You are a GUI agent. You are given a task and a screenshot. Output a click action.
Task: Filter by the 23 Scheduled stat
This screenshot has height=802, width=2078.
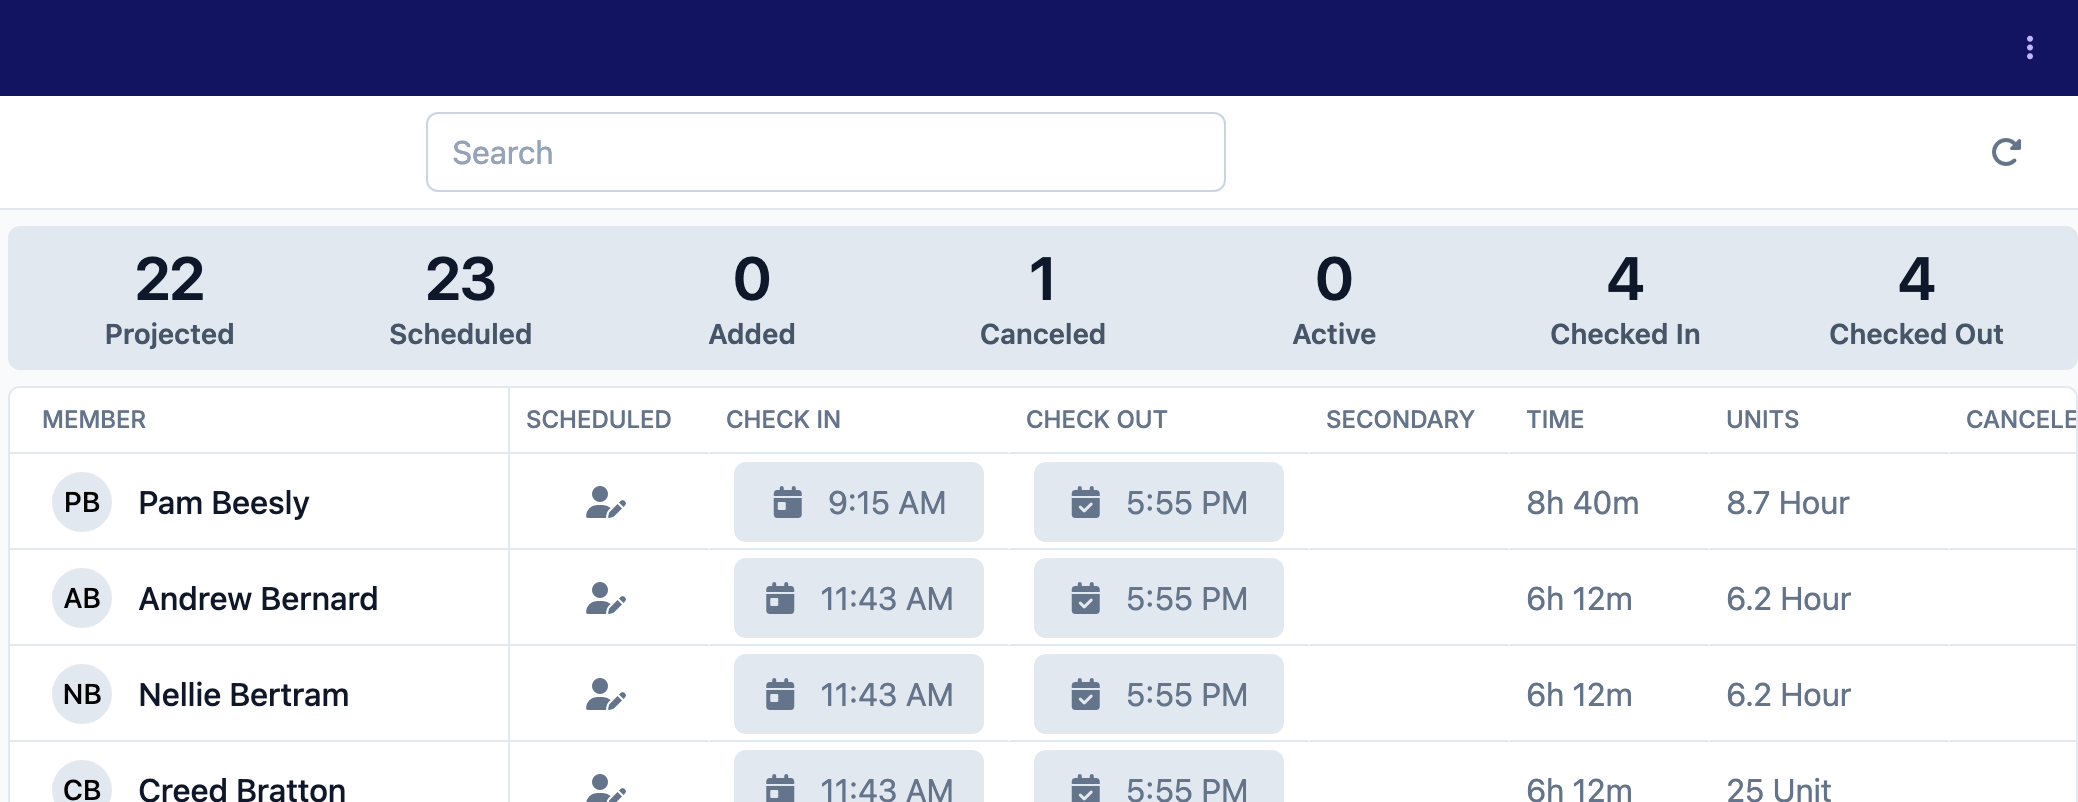(461, 298)
